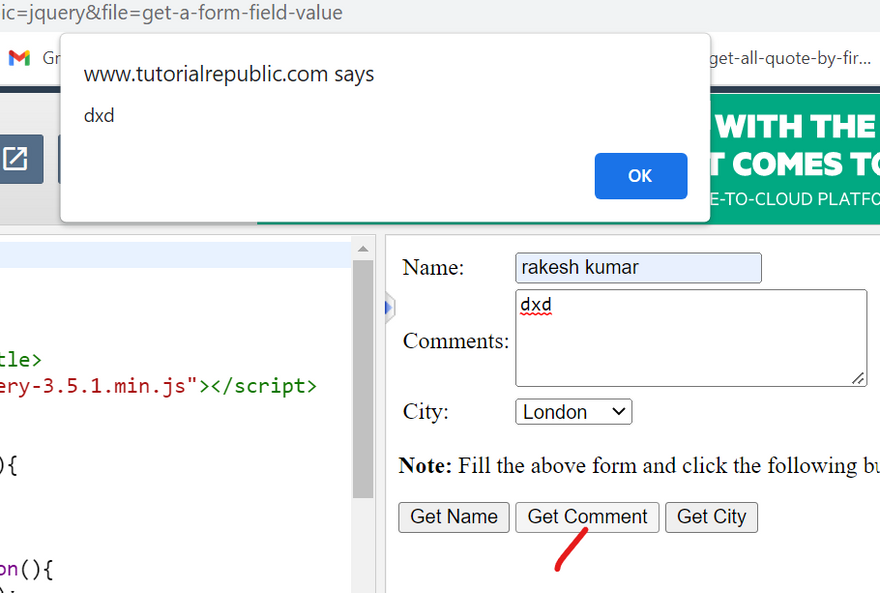
Task: Focus the Name text field
Action: 638,268
